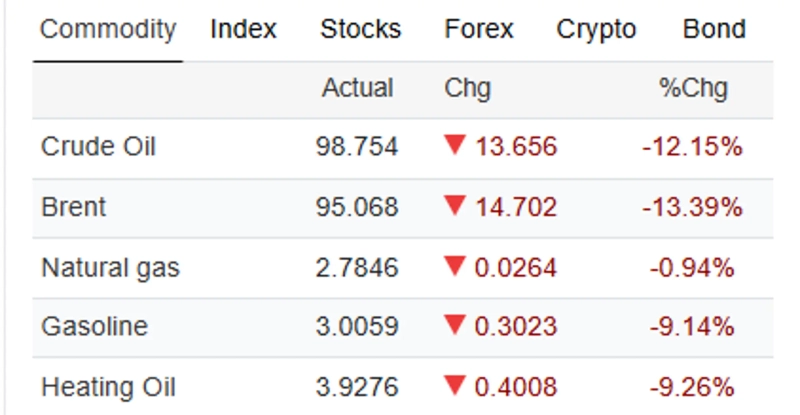This screenshot has width=800, height=415.
Task: Click the Chg column header
Action: 467,88
